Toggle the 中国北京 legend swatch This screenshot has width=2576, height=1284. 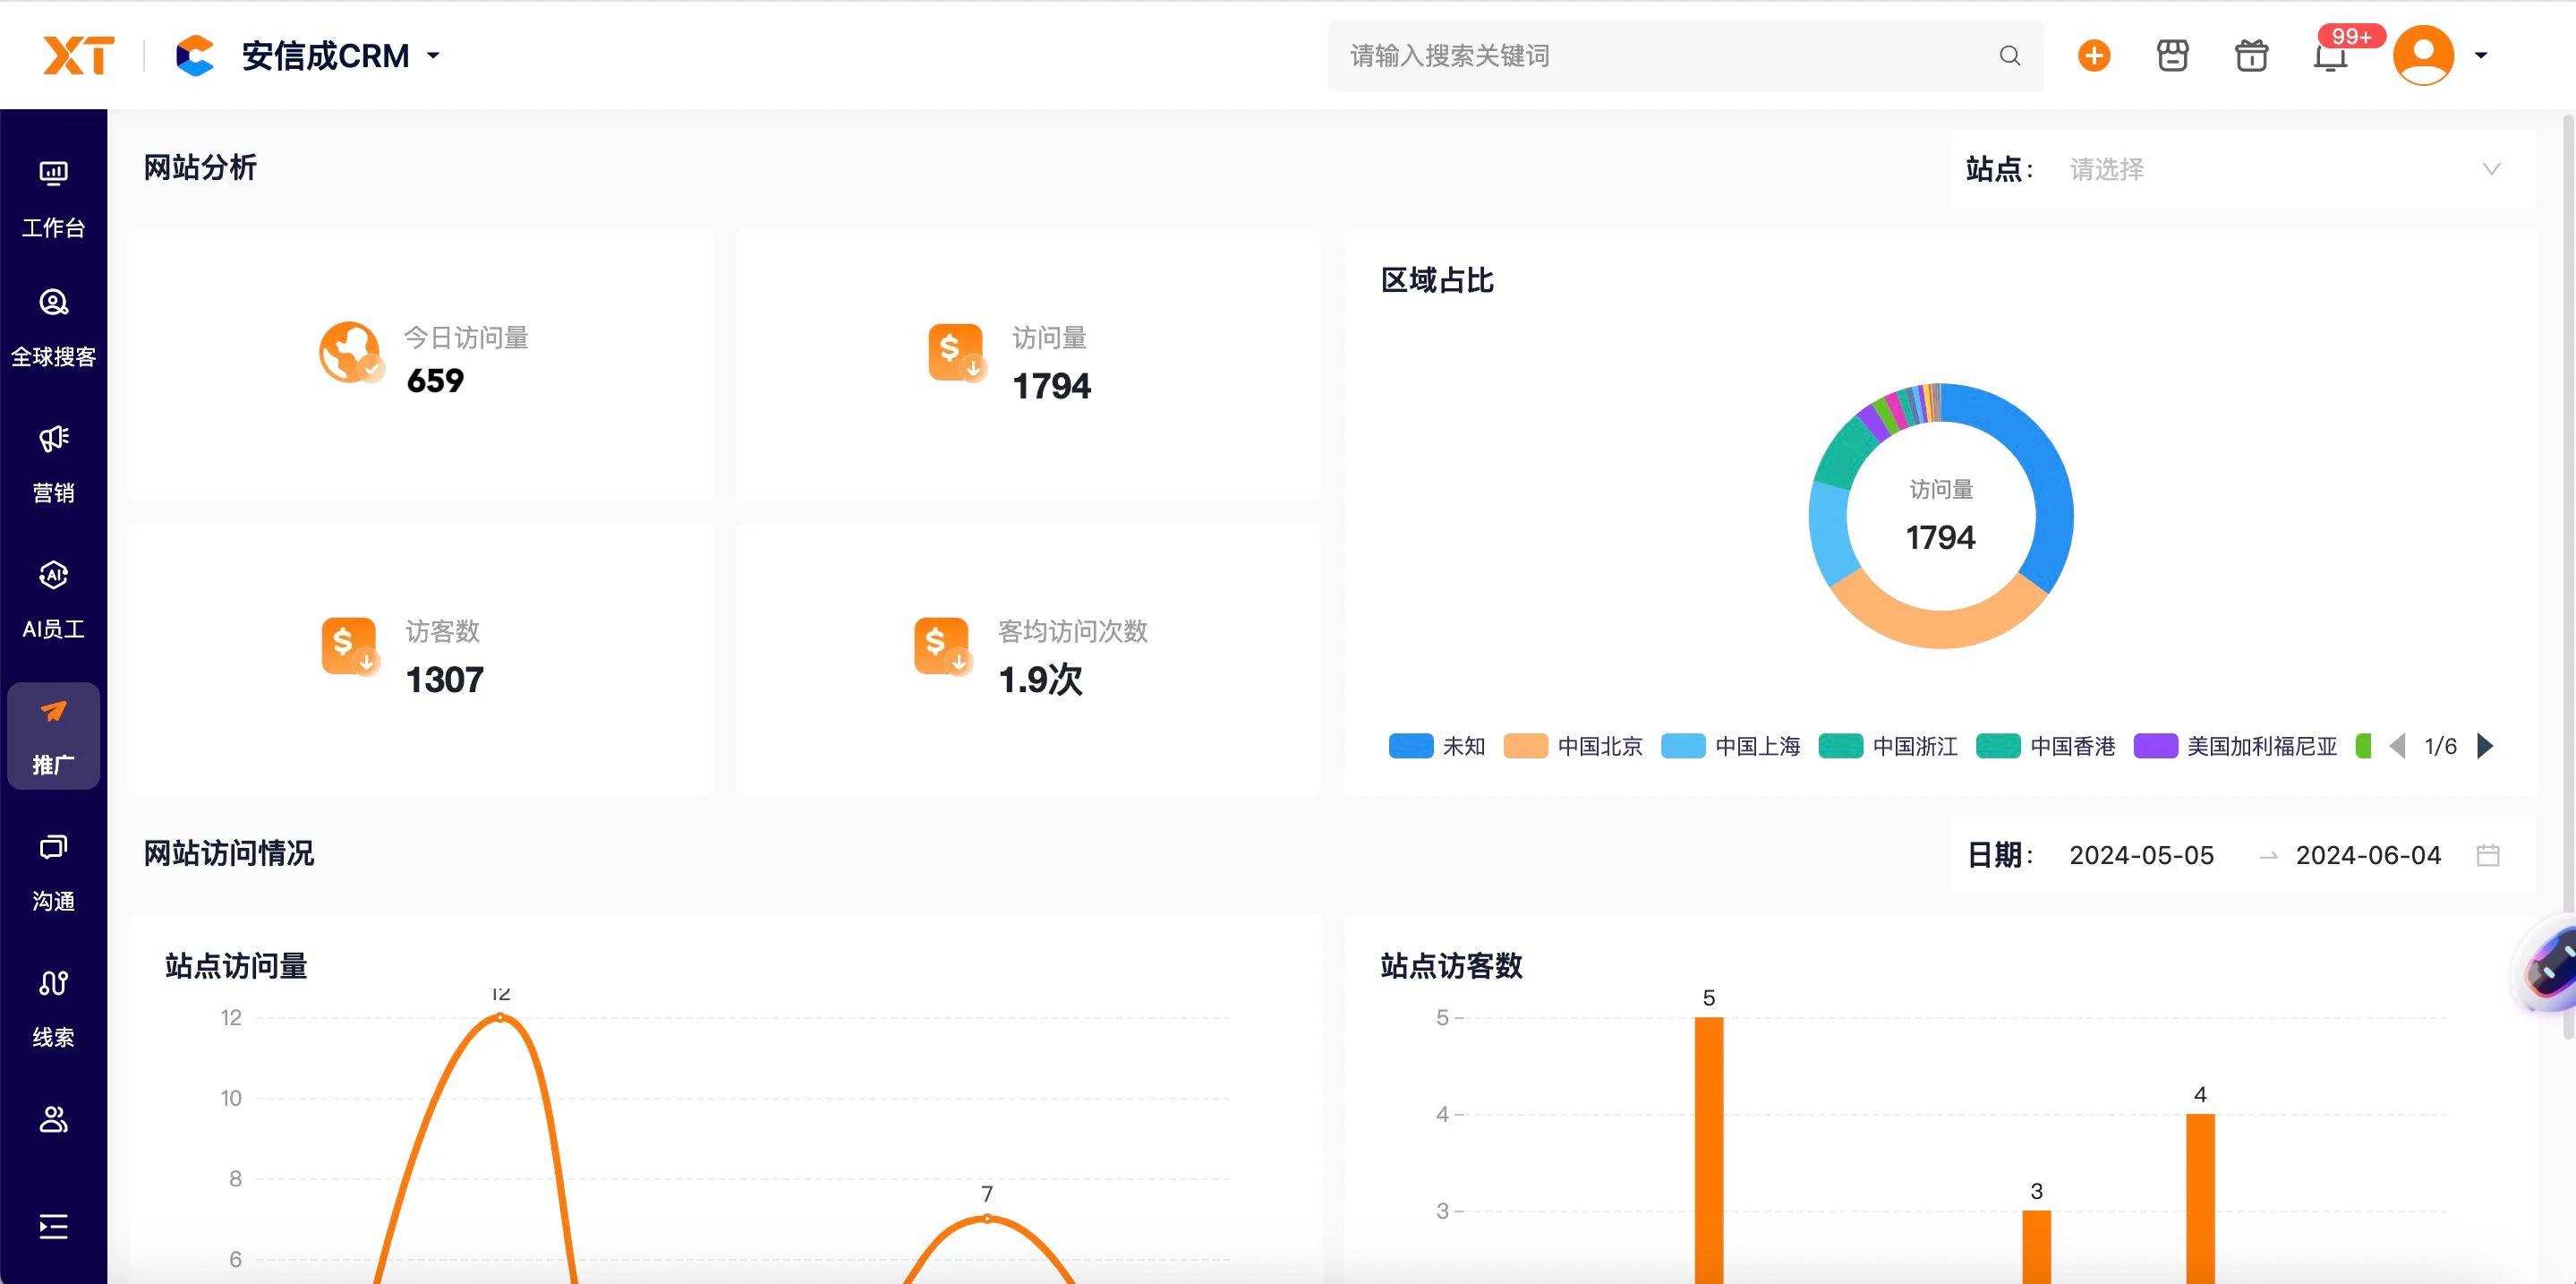(1526, 746)
